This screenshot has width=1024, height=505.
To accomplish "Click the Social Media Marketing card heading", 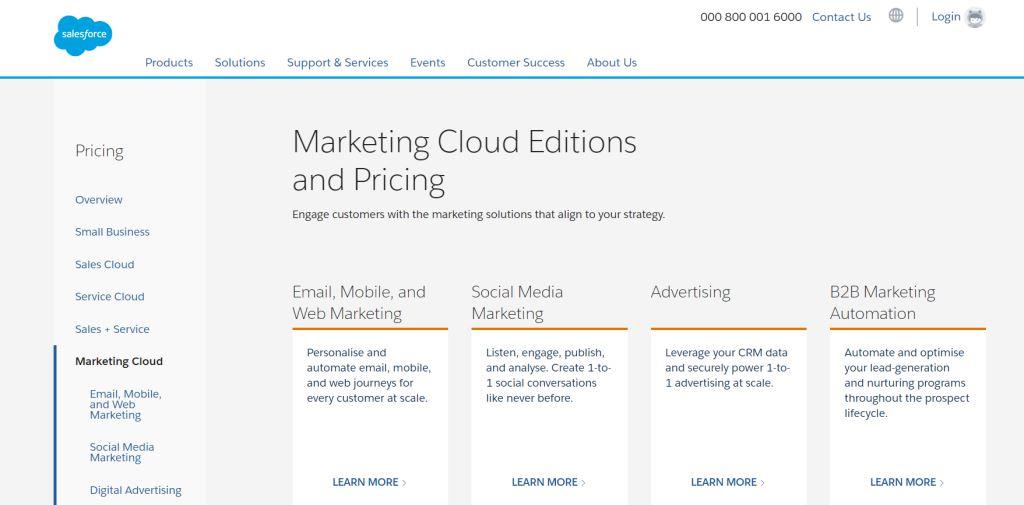I will [517, 302].
